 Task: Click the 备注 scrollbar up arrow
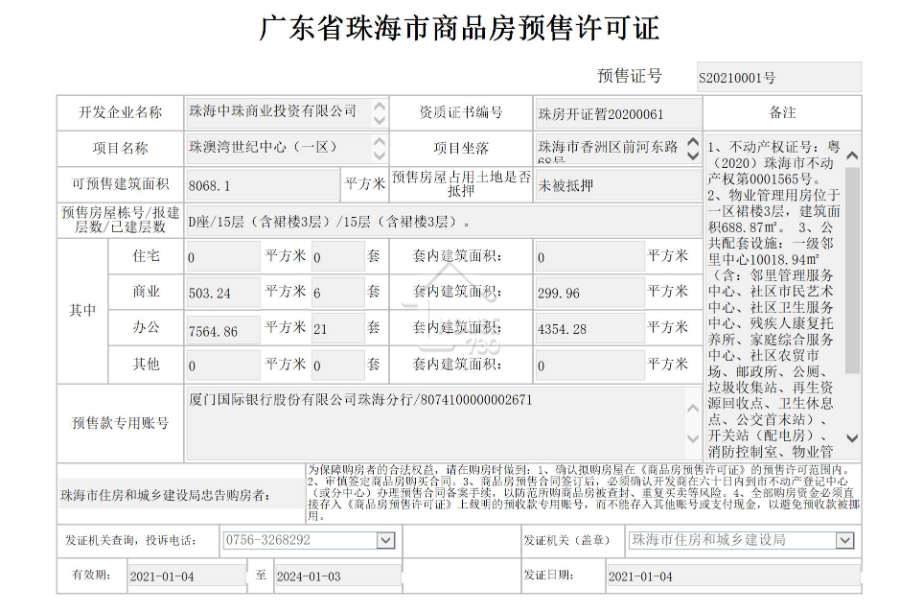coord(852,155)
